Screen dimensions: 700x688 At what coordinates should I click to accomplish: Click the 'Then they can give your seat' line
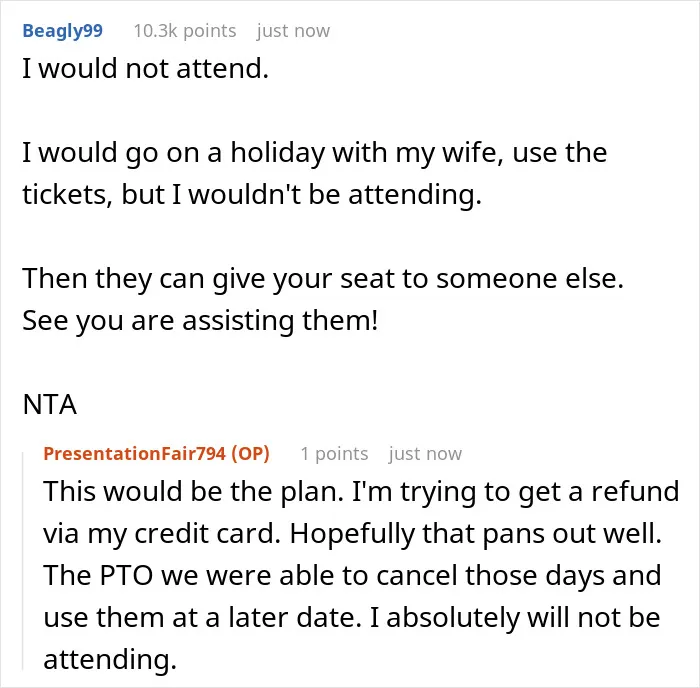(323, 279)
